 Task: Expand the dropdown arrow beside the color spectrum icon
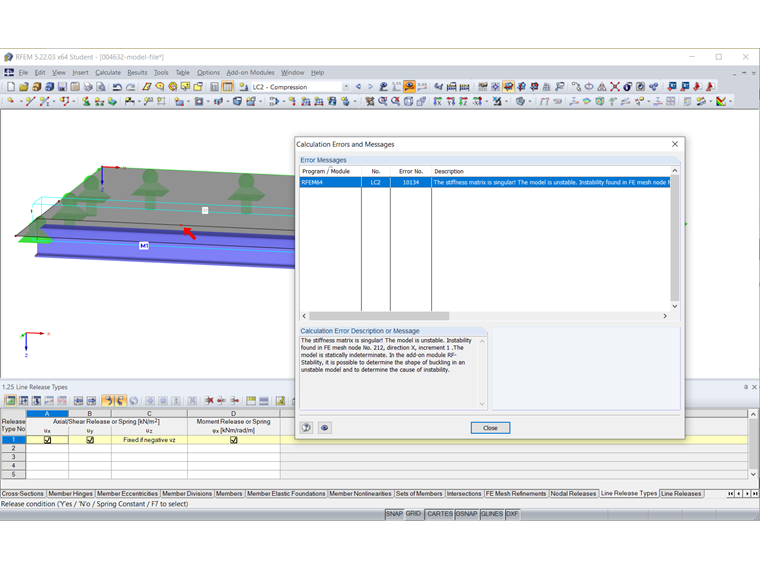[x=730, y=101]
